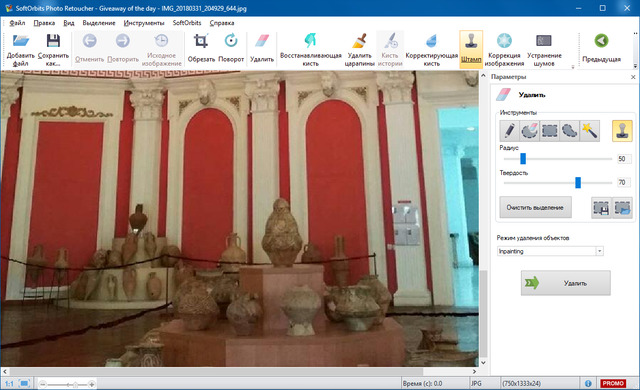Open the Inpainting mode dropdown
The image size is (640, 390).
coord(550,251)
